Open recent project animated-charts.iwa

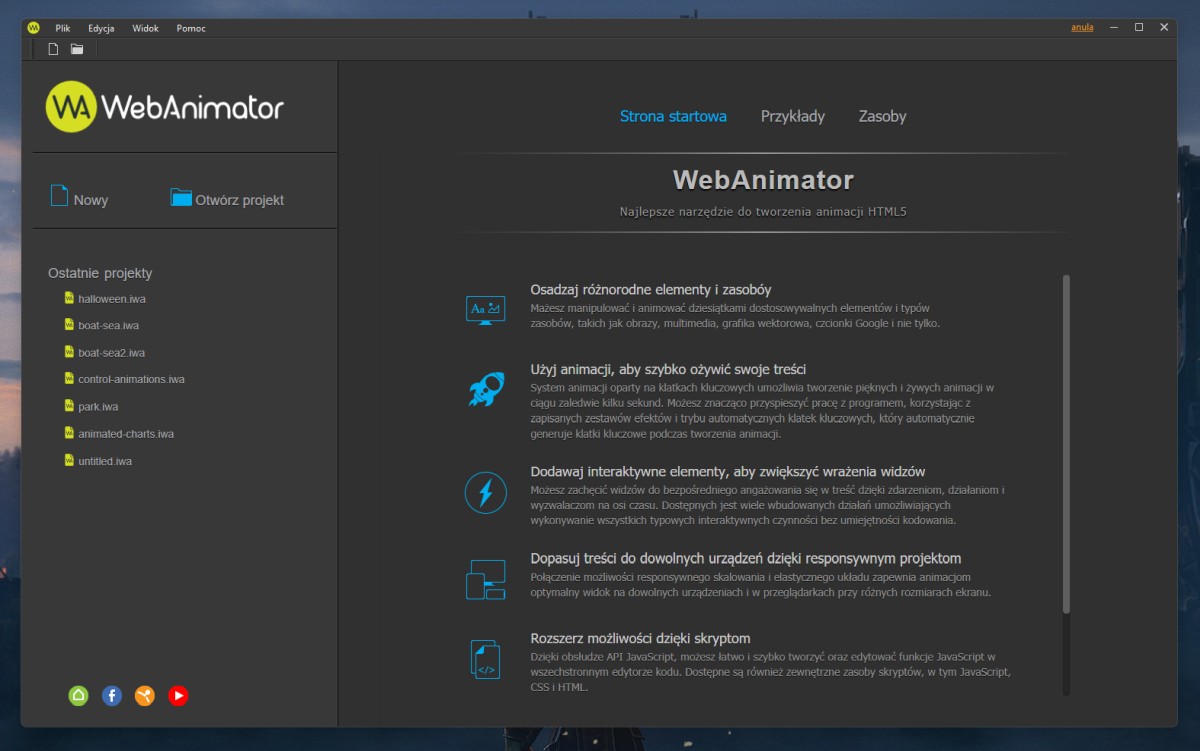coord(125,434)
